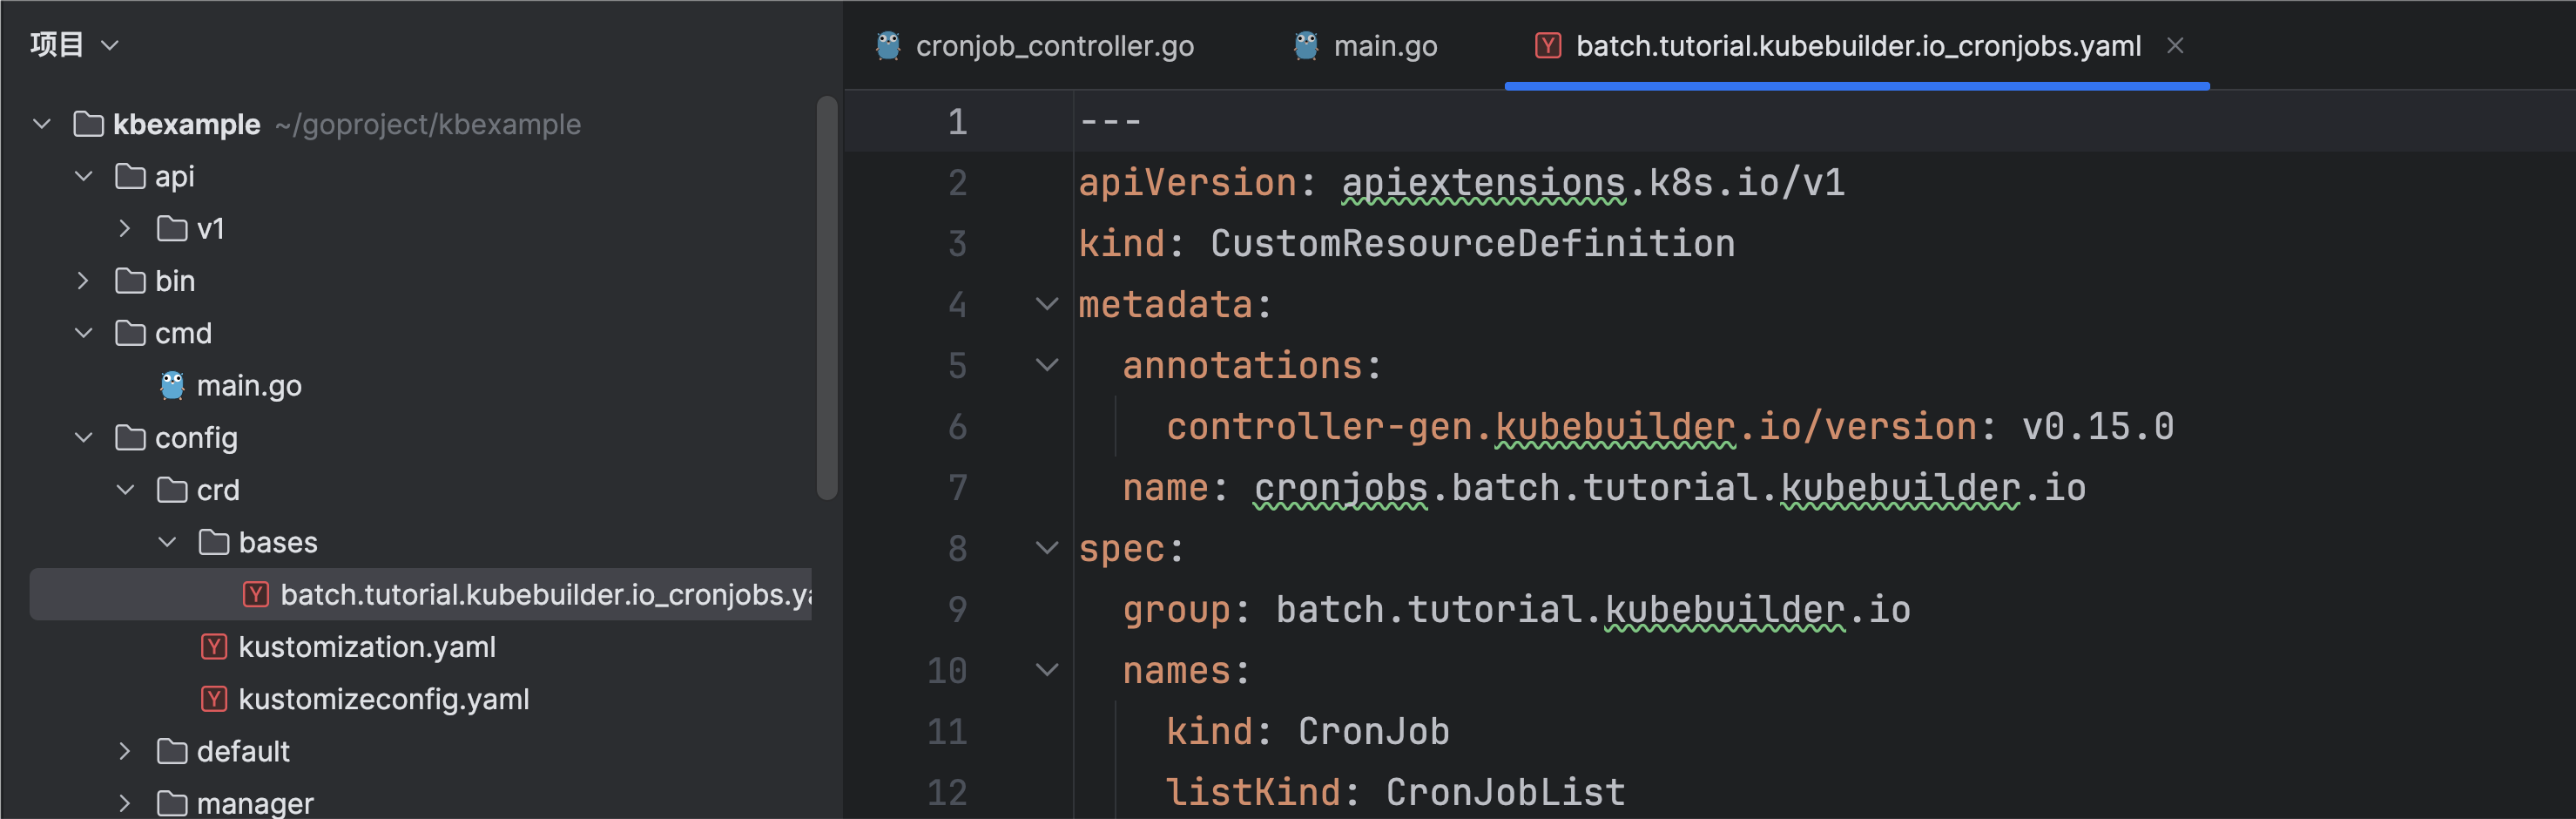
Task: Collapse the config folder
Action: point(83,438)
